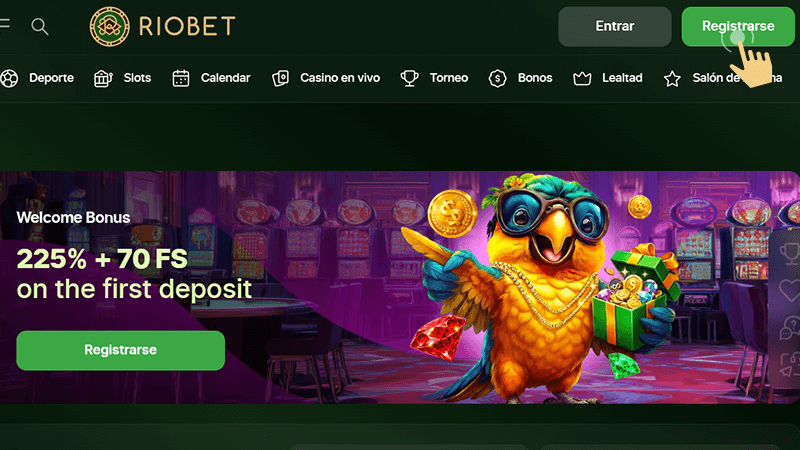Click the crown Lealtad icon
800x450 pixels.
(582, 79)
